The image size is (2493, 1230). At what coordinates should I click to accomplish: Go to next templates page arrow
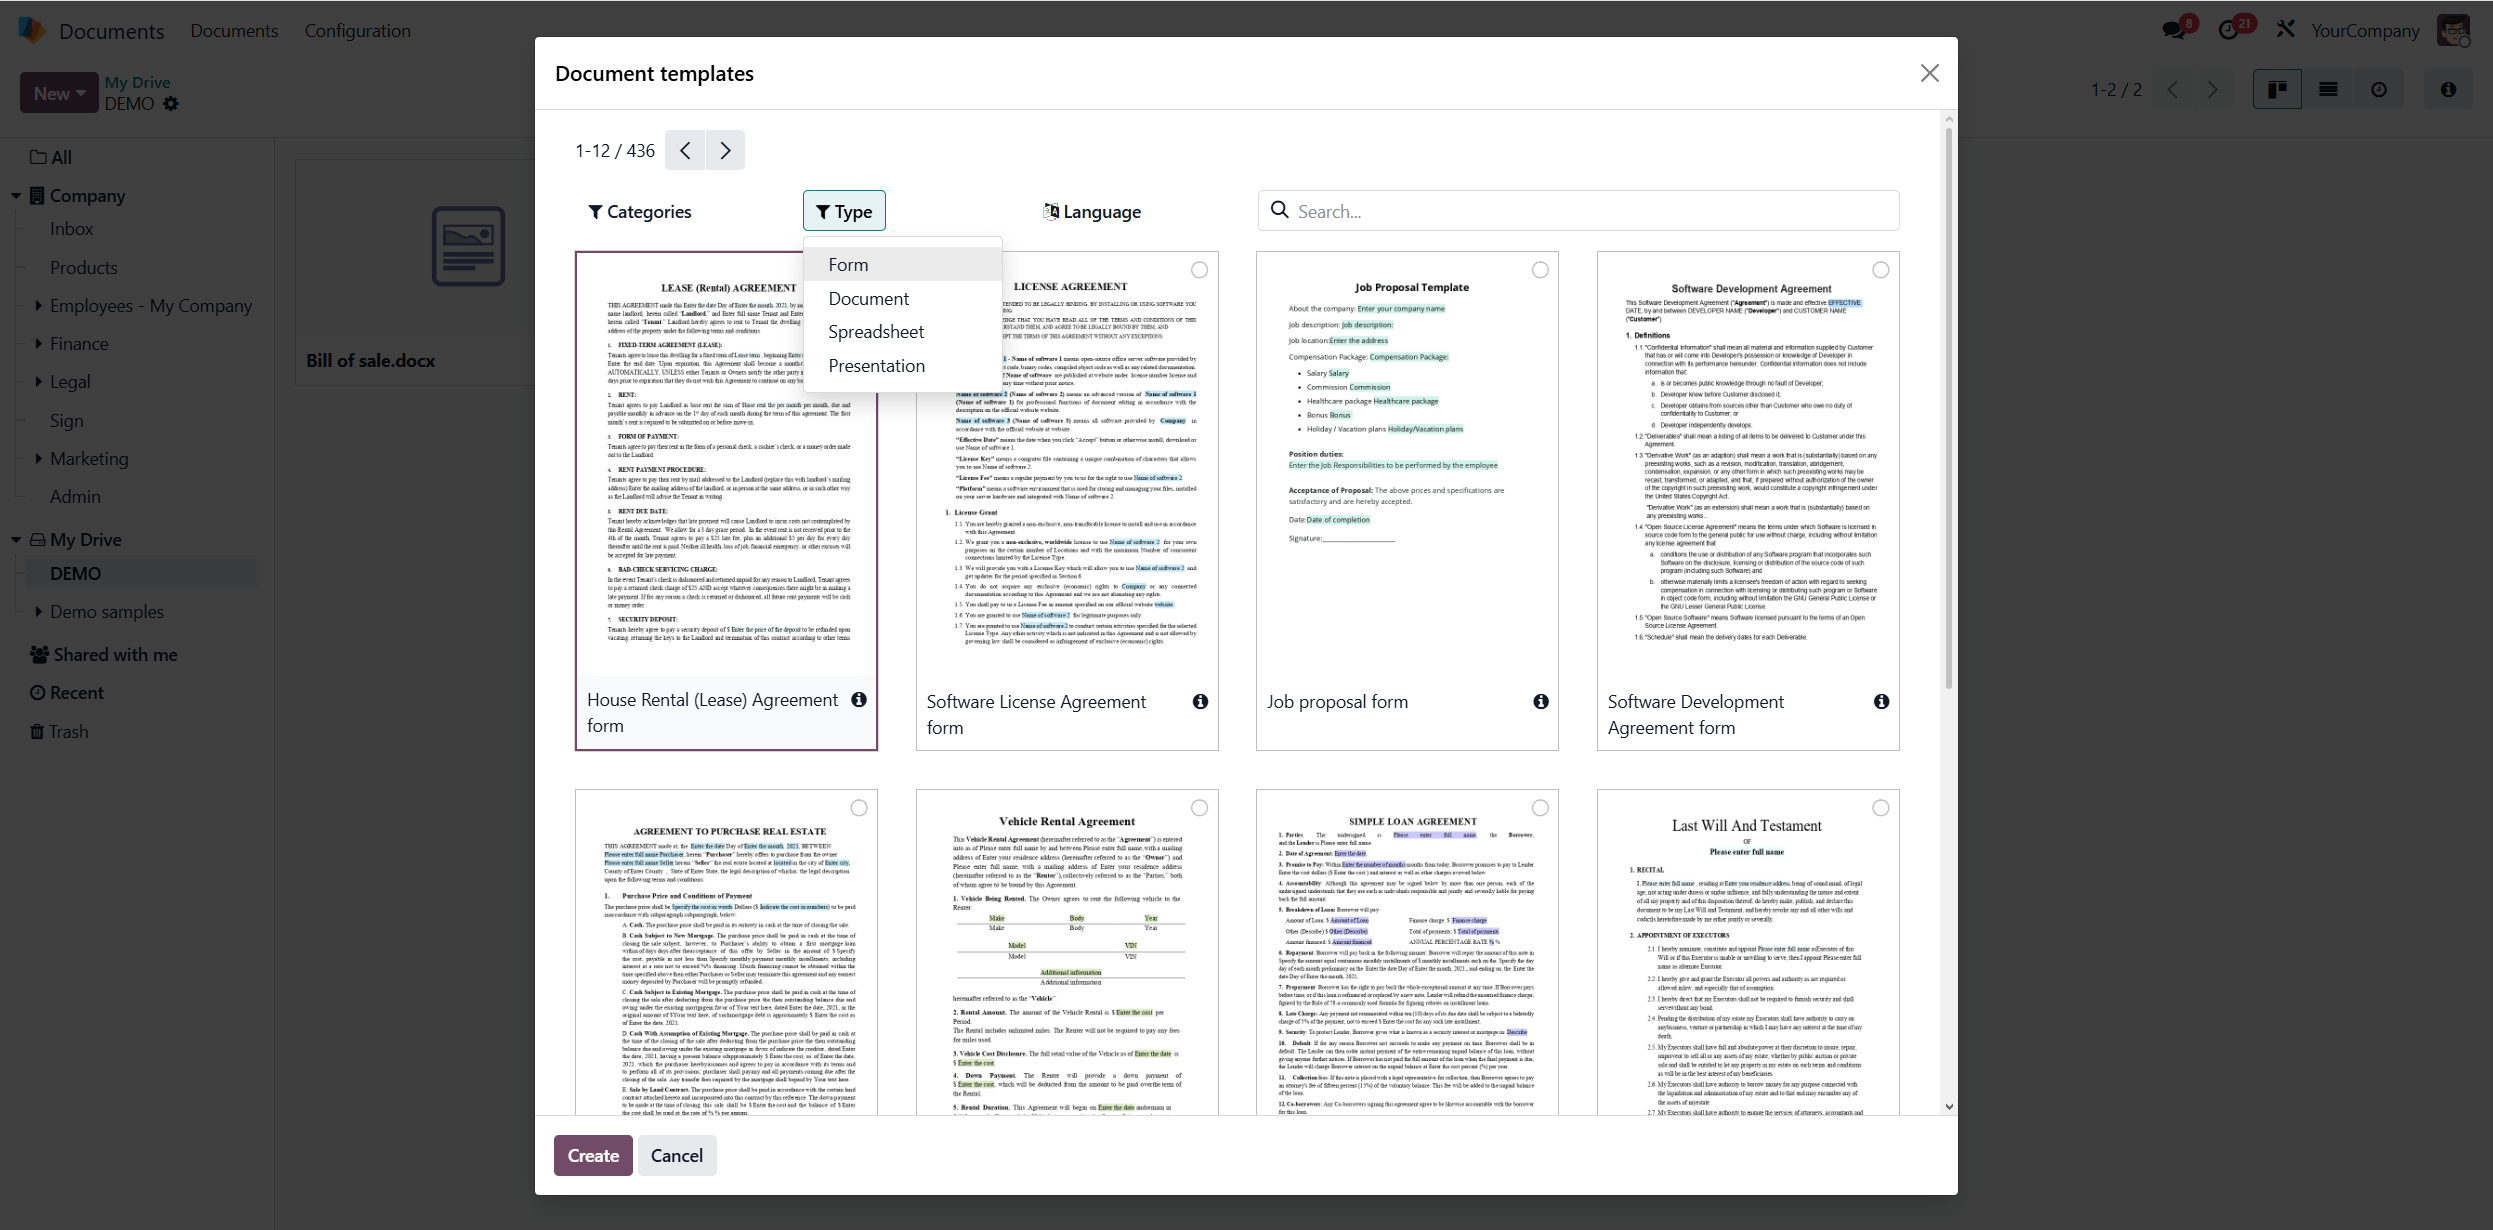point(725,150)
